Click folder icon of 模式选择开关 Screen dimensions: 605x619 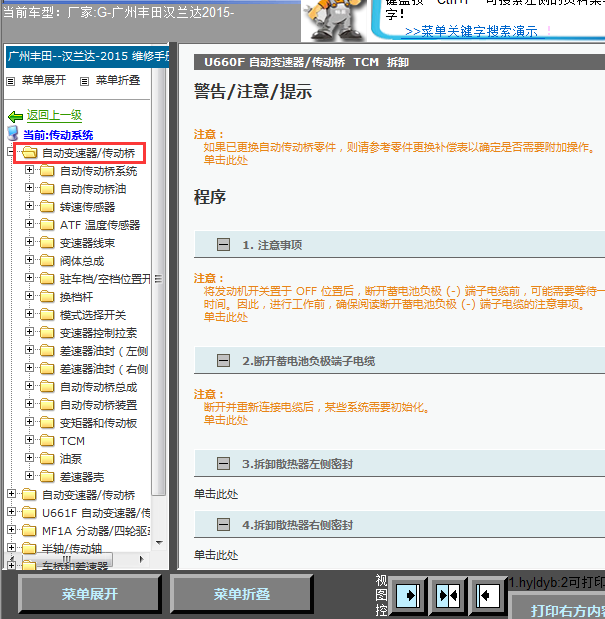(47, 315)
